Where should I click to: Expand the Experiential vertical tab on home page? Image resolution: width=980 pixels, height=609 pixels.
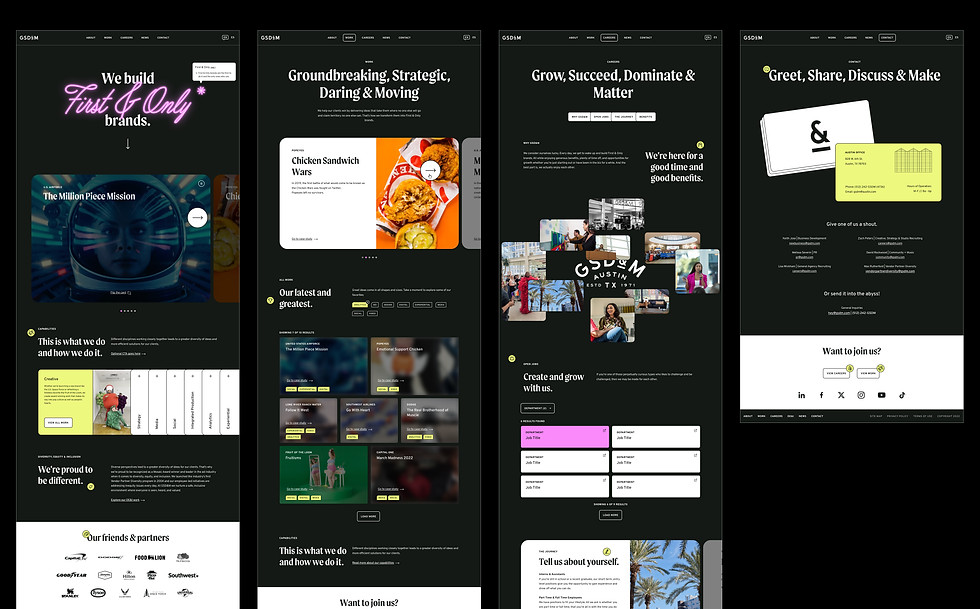(229, 402)
